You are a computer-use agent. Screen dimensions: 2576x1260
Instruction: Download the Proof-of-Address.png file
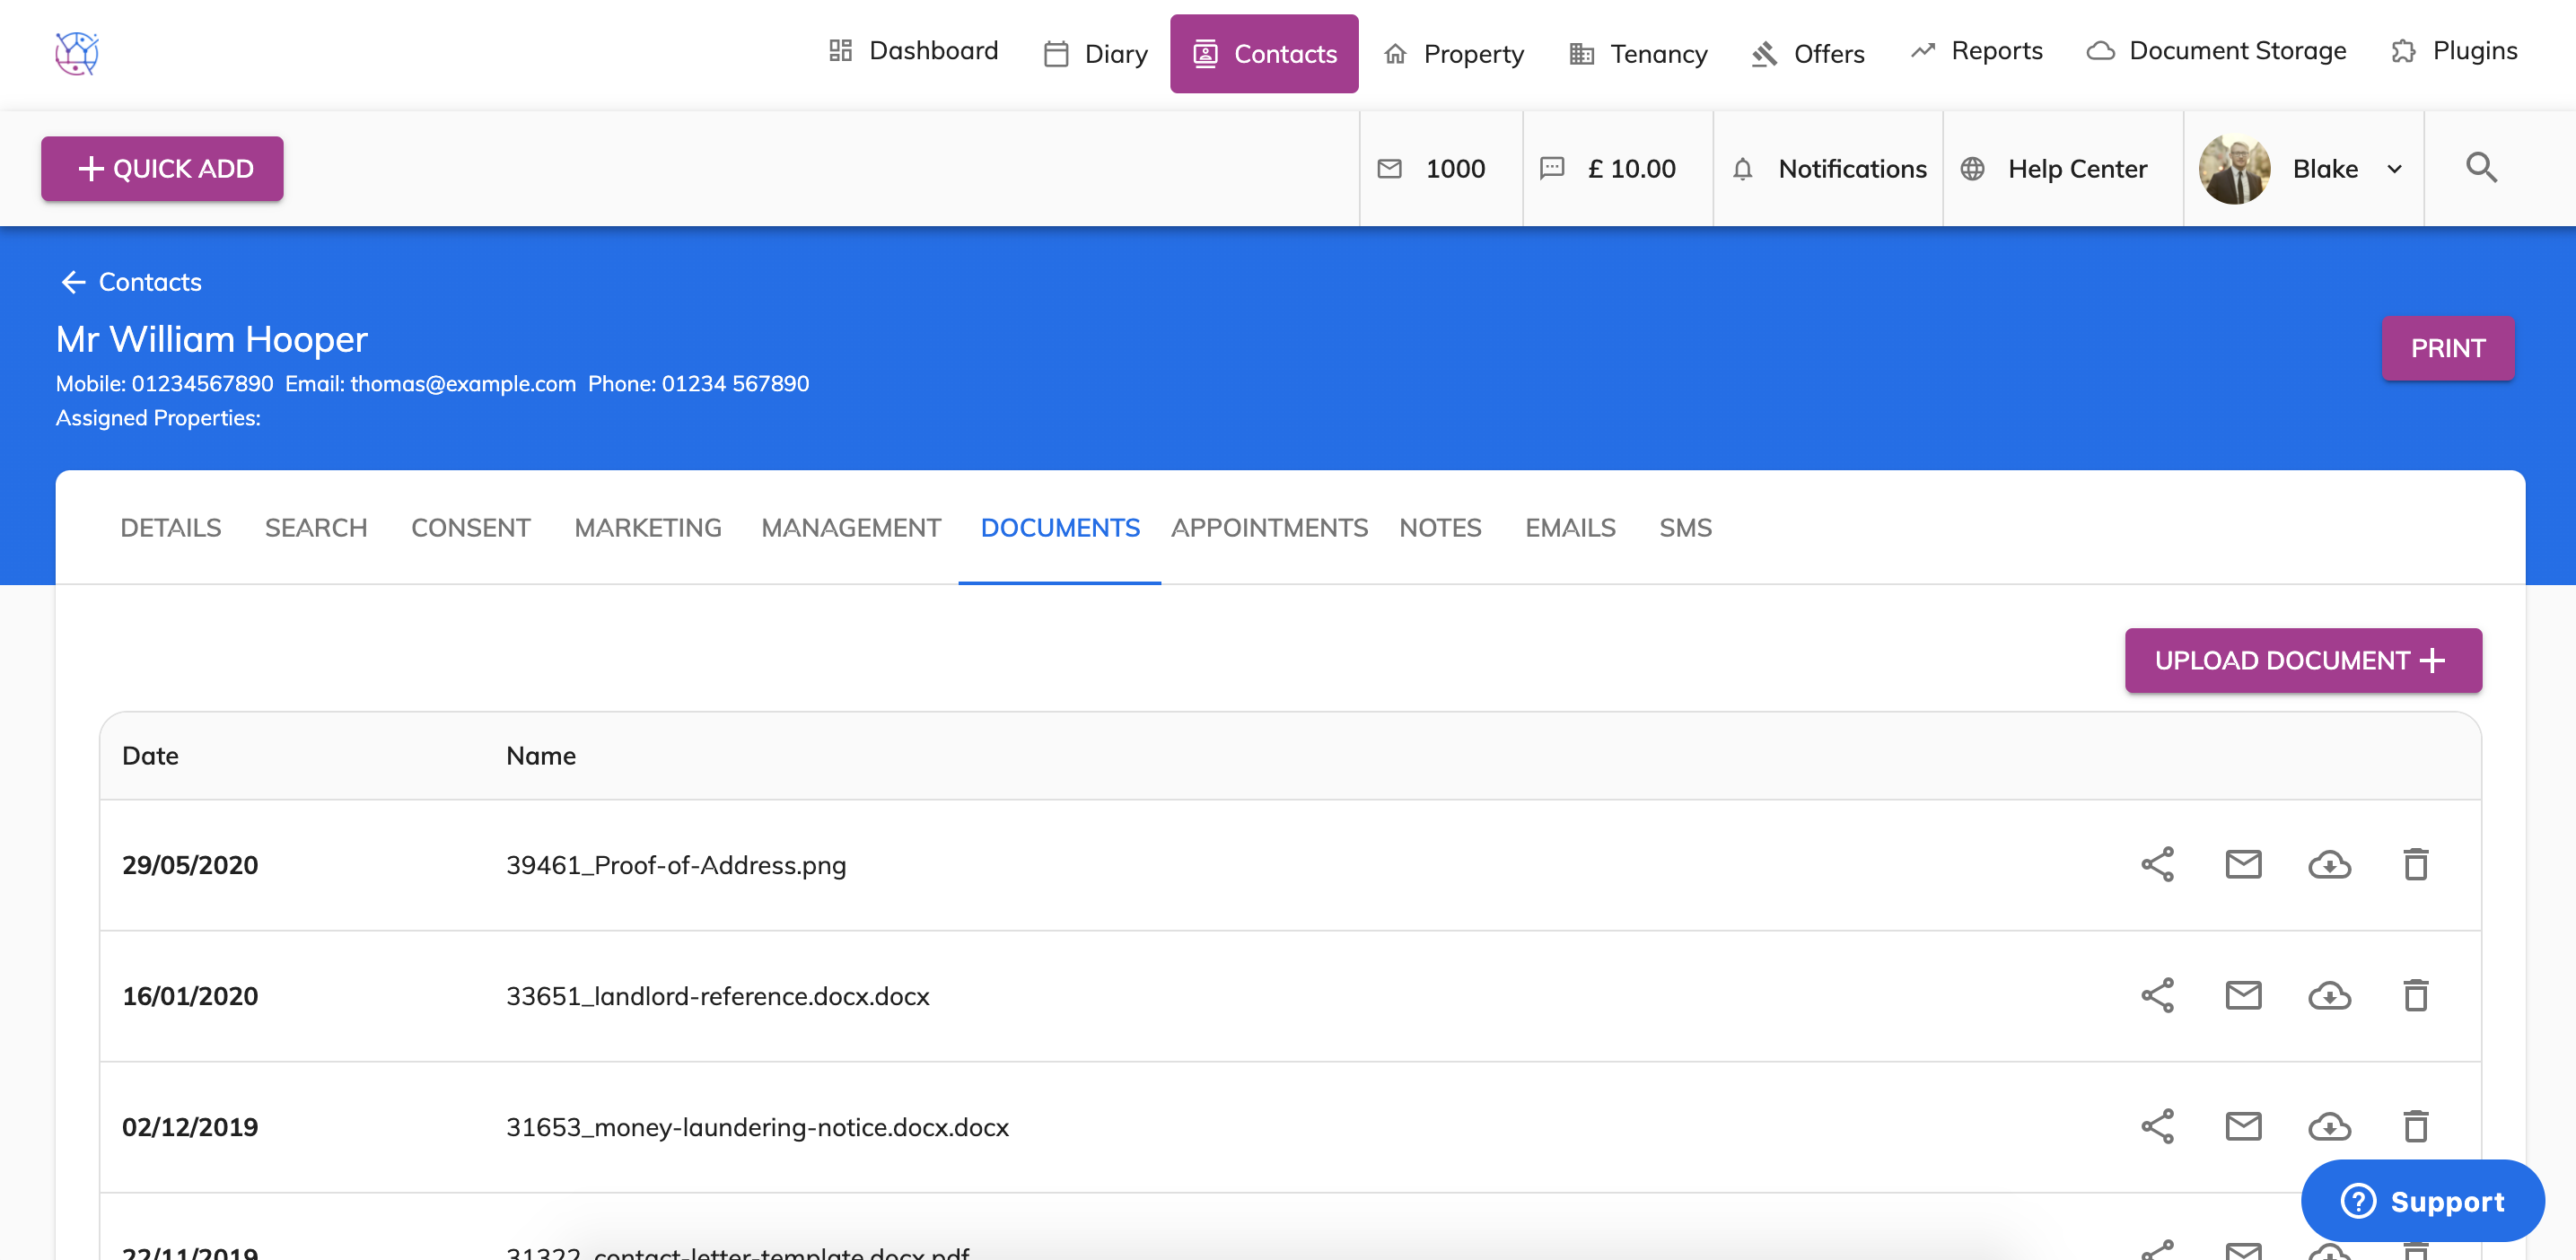pos(2329,864)
